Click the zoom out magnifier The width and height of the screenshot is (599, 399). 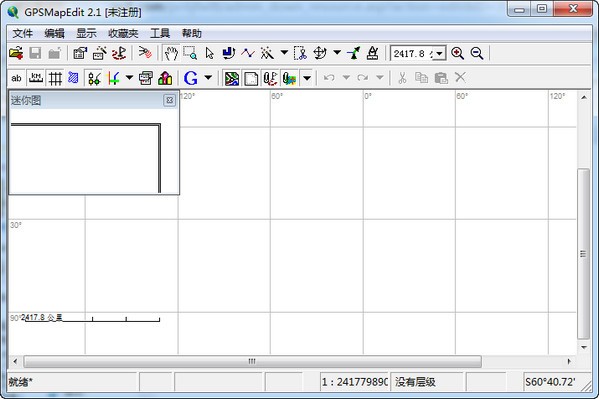[x=477, y=53]
